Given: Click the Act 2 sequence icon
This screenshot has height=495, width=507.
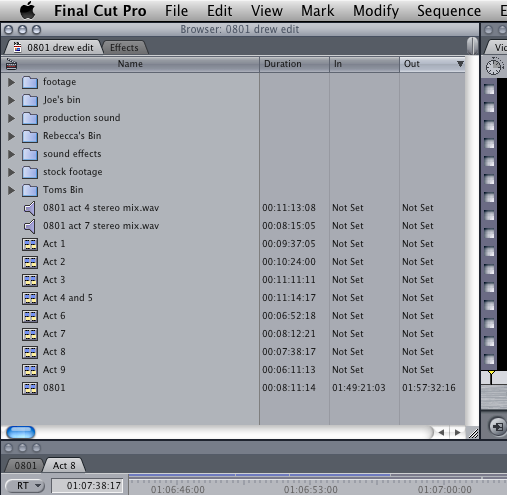Looking at the screenshot, I should pos(30,262).
